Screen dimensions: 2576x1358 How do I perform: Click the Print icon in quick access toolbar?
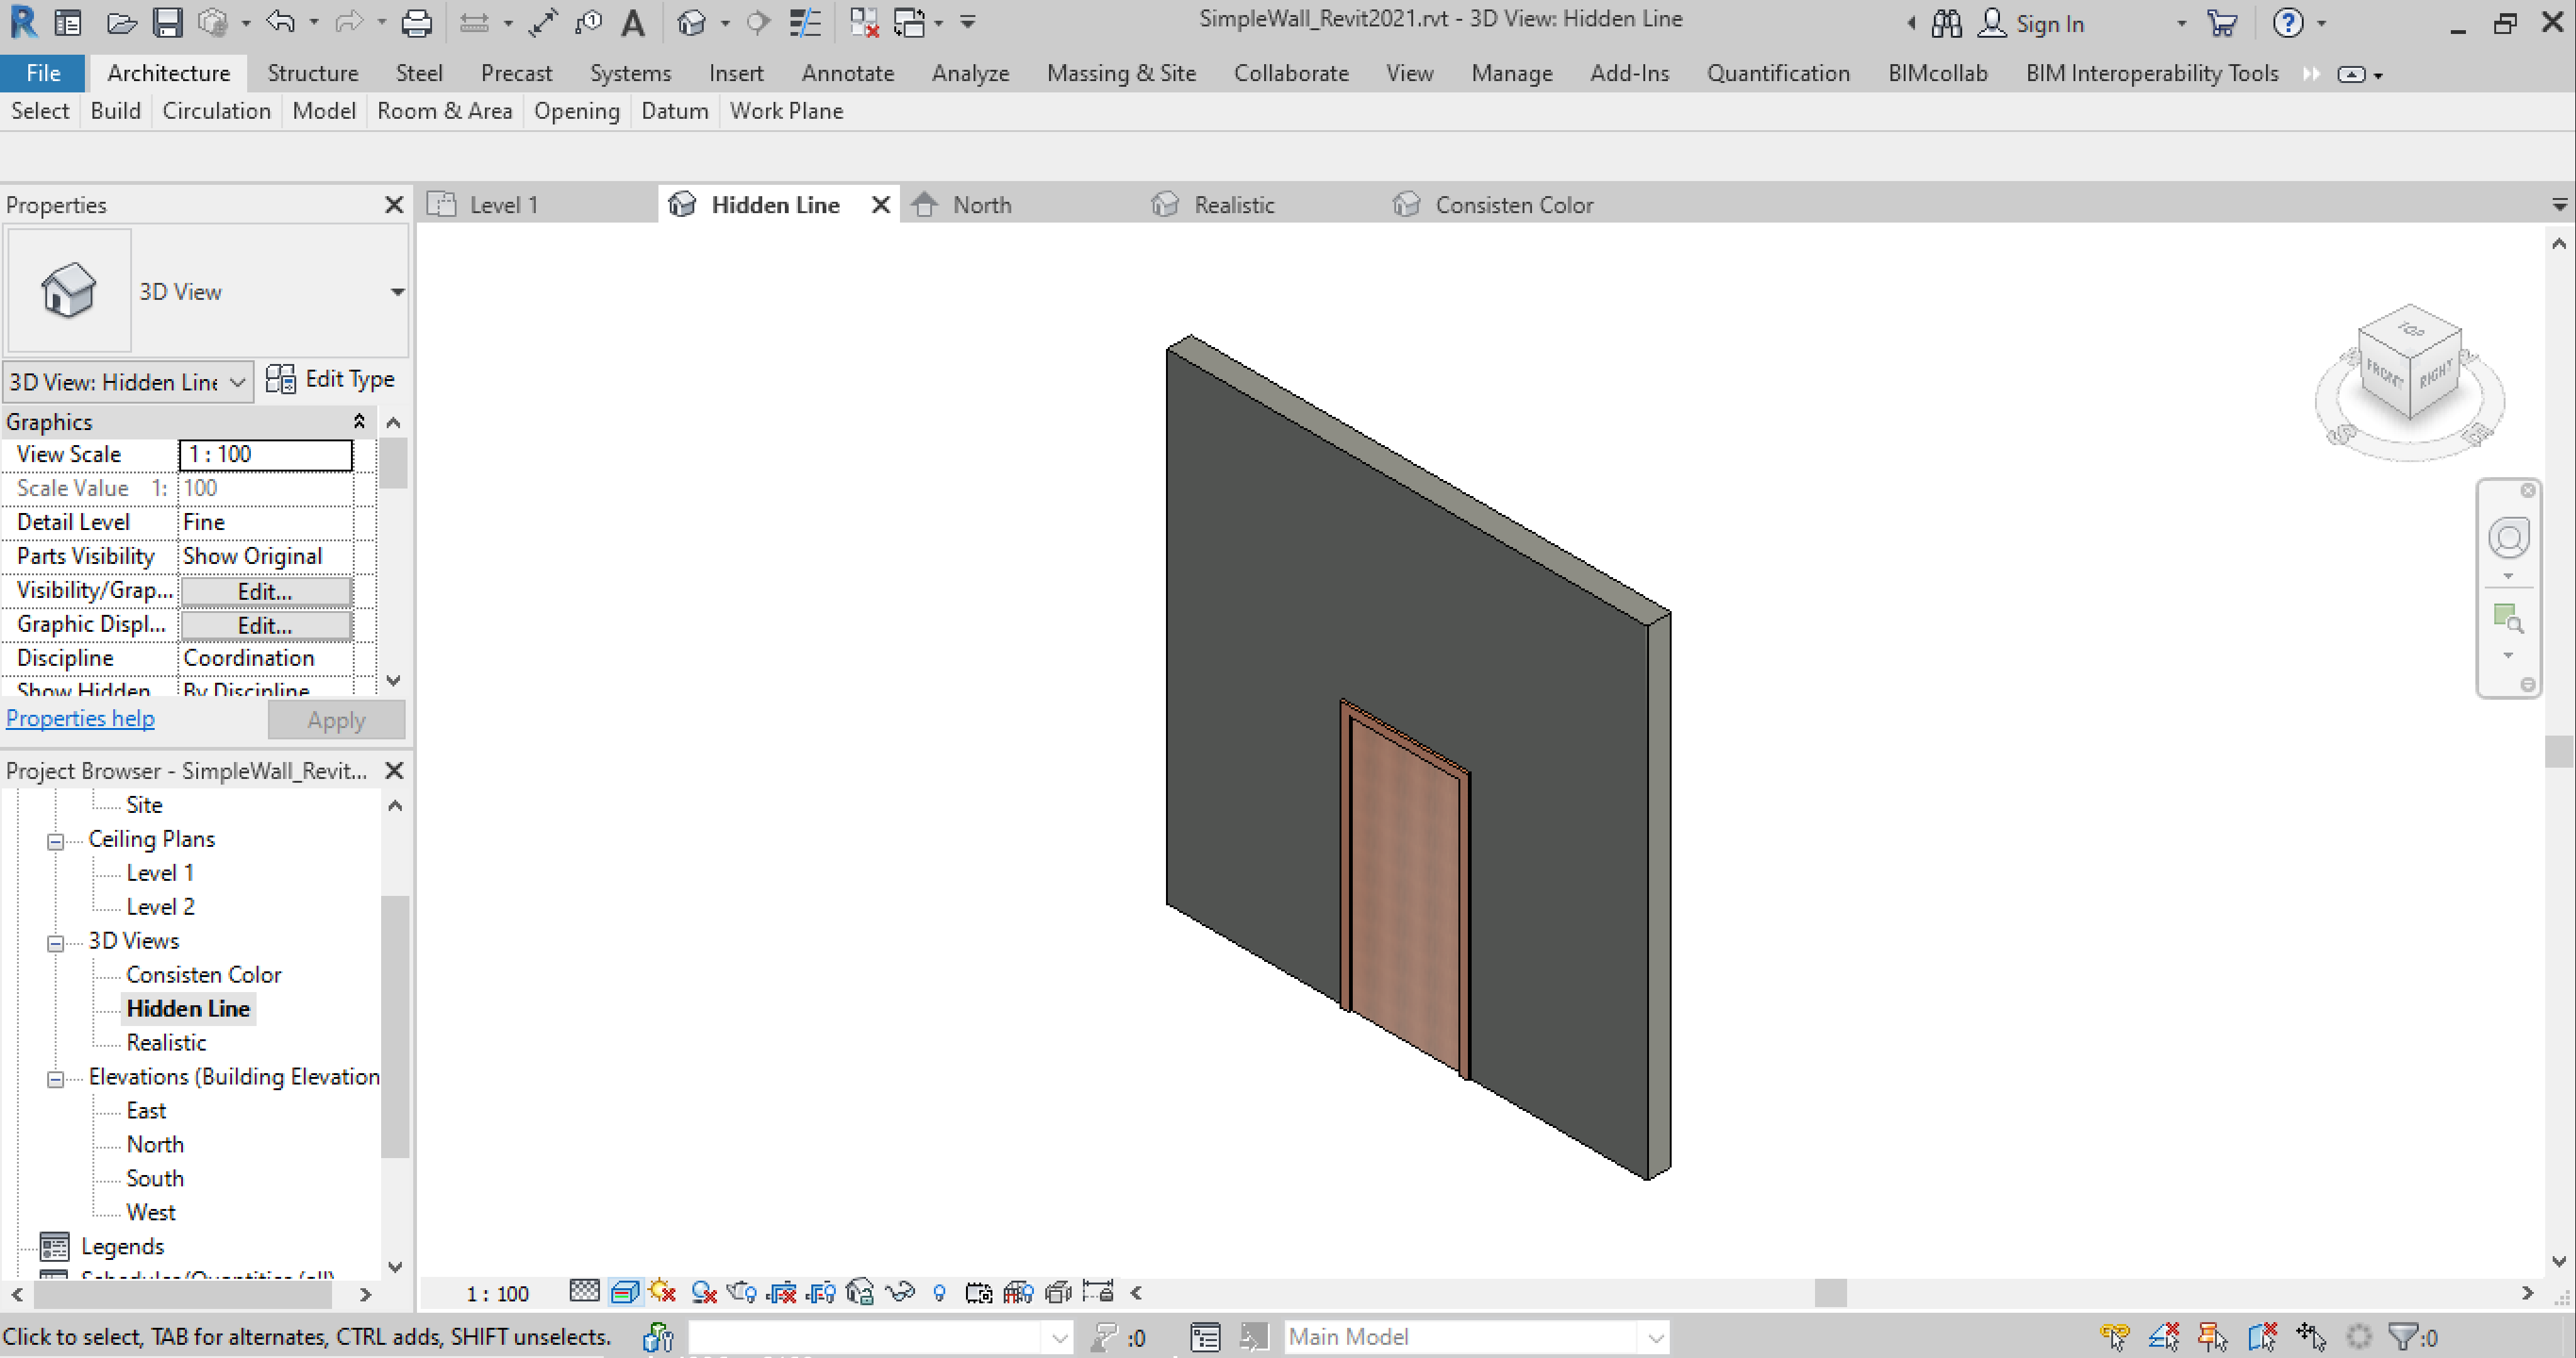416,22
